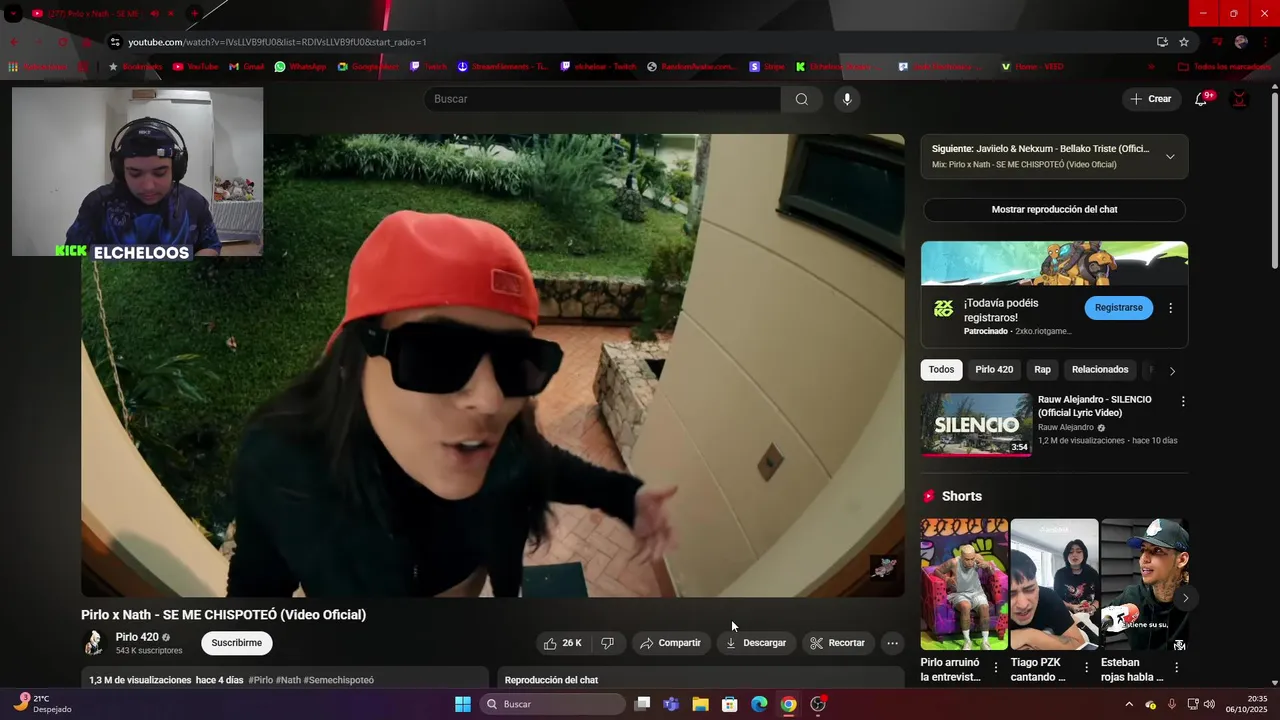The height and width of the screenshot is (720, 1280).
Task: Open more actions menu beside Recortar
Action: (893, 643)
